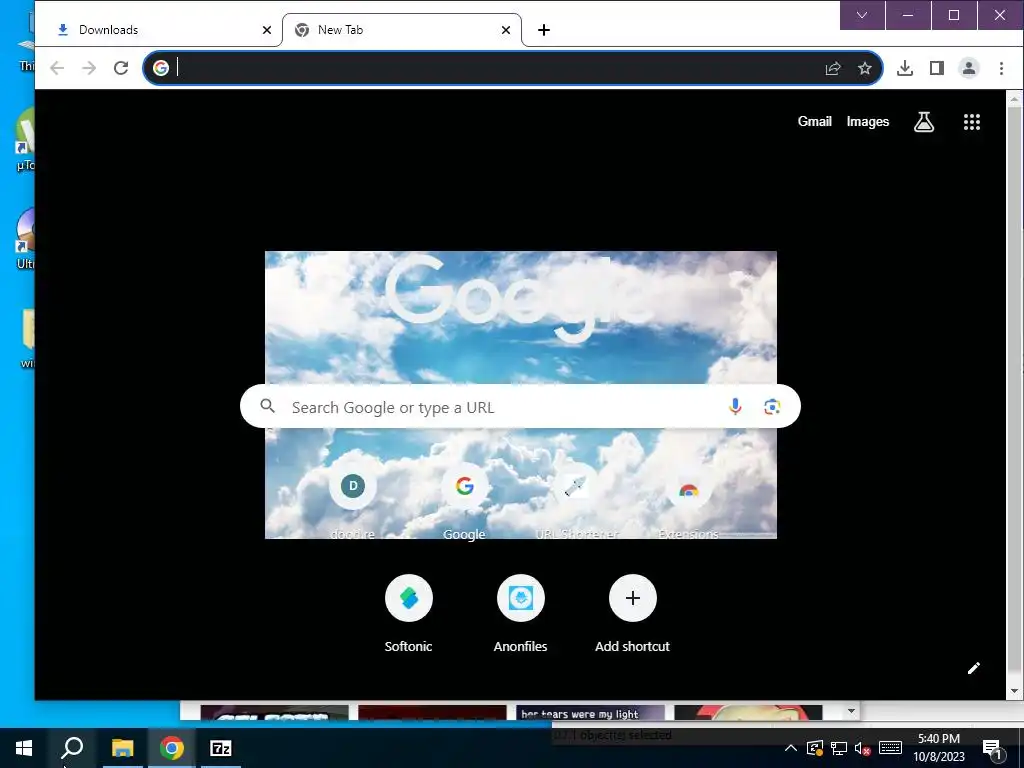1024x768 pixels.
Task: Start voice search with microphone icon
Action: 735,406
